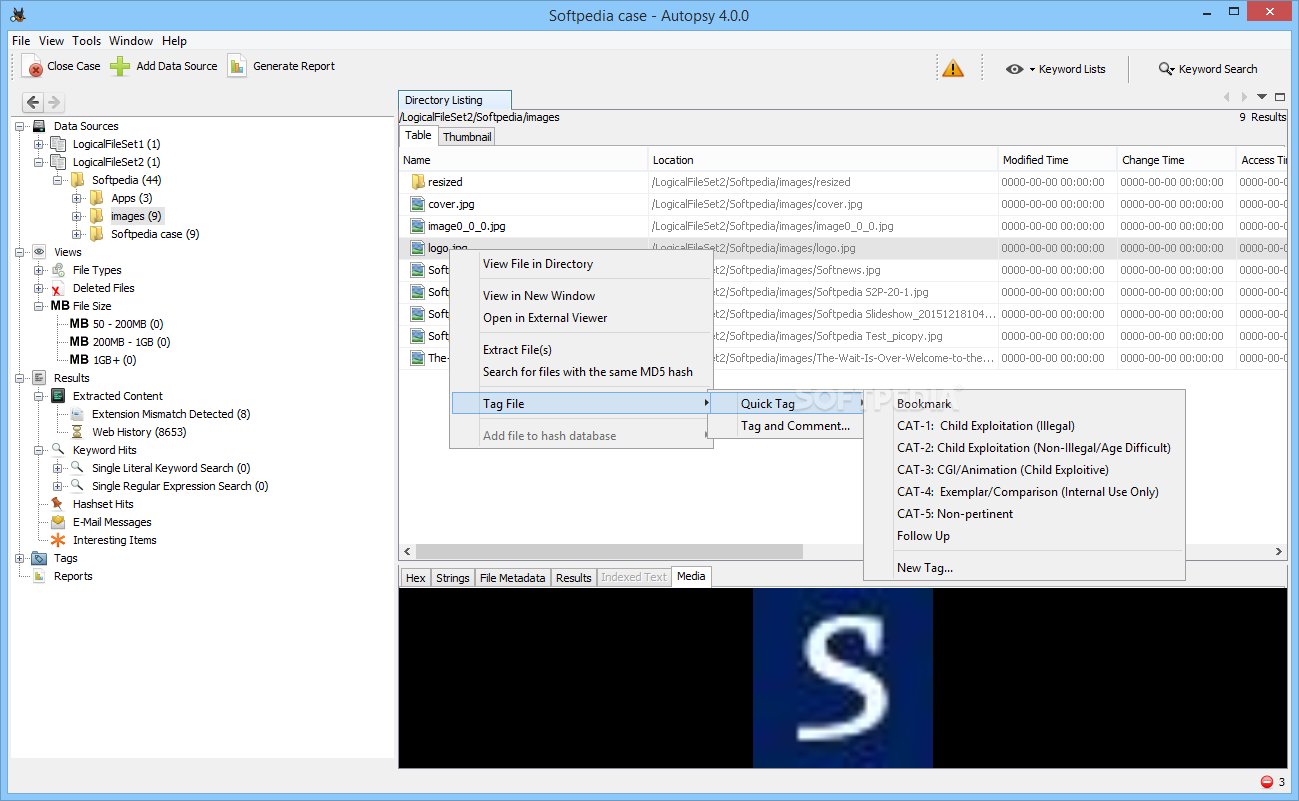1299x801 pixels.
Task: Switch to the Results viewer tab
Action: 573,578
